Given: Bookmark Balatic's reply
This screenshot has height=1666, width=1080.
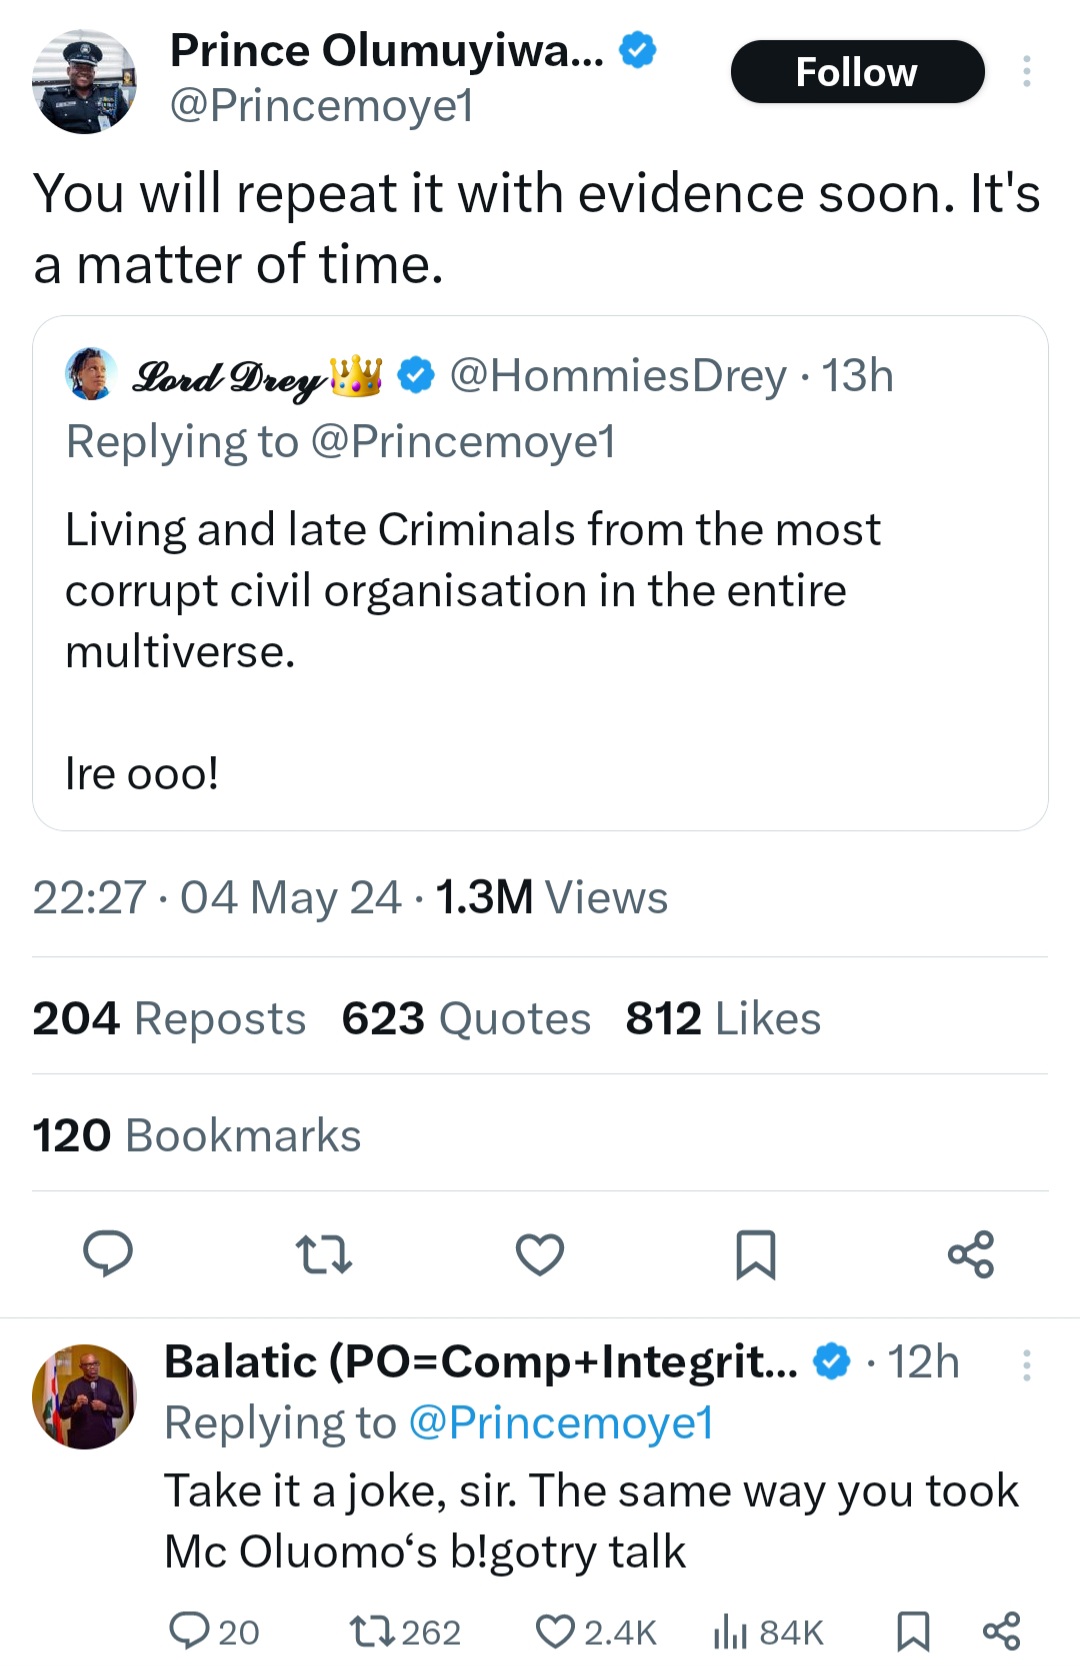Looking at the screenshot, I should [913, 1631].
